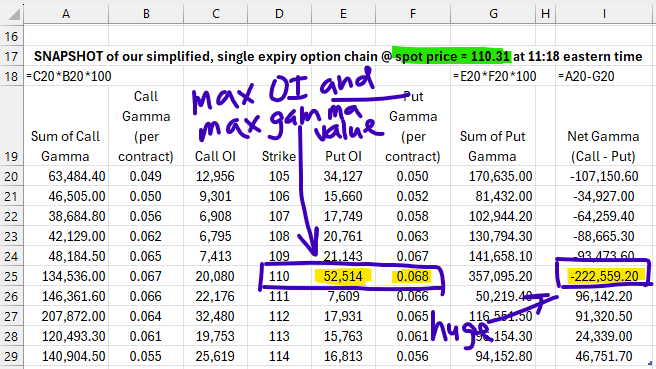Select narrow column H header
Screen dimensions: 656x369
[546, 14]
